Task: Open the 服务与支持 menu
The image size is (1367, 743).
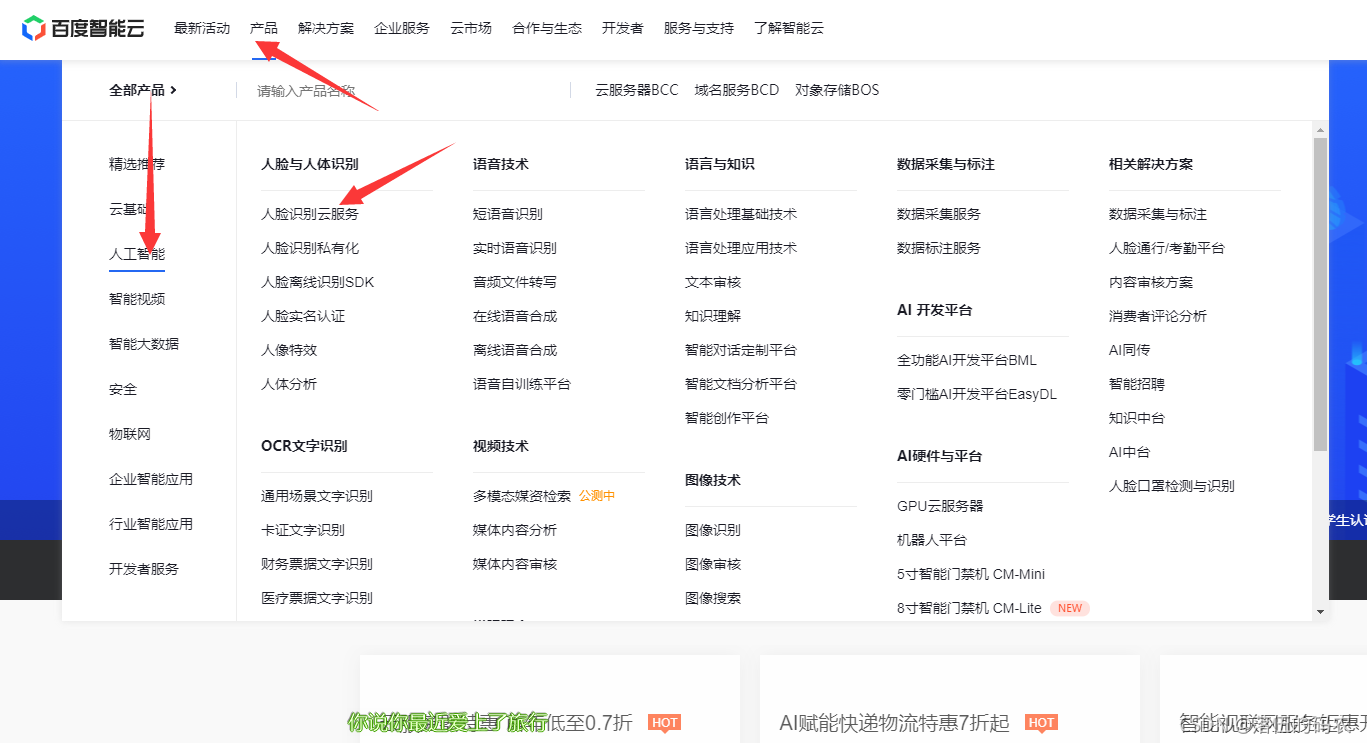Action: (699, 28)
